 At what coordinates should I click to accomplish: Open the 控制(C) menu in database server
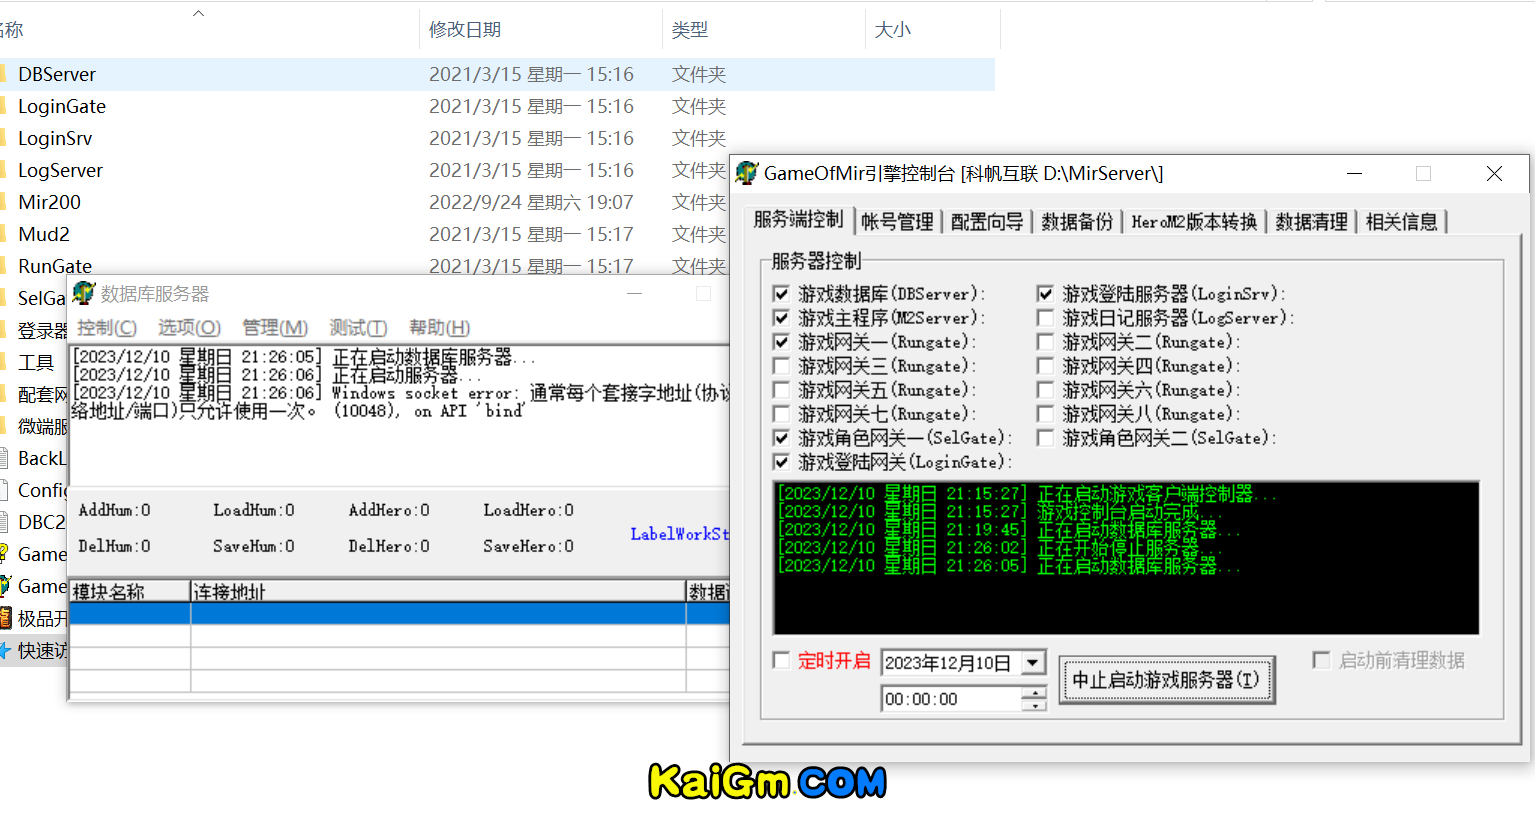107,328
